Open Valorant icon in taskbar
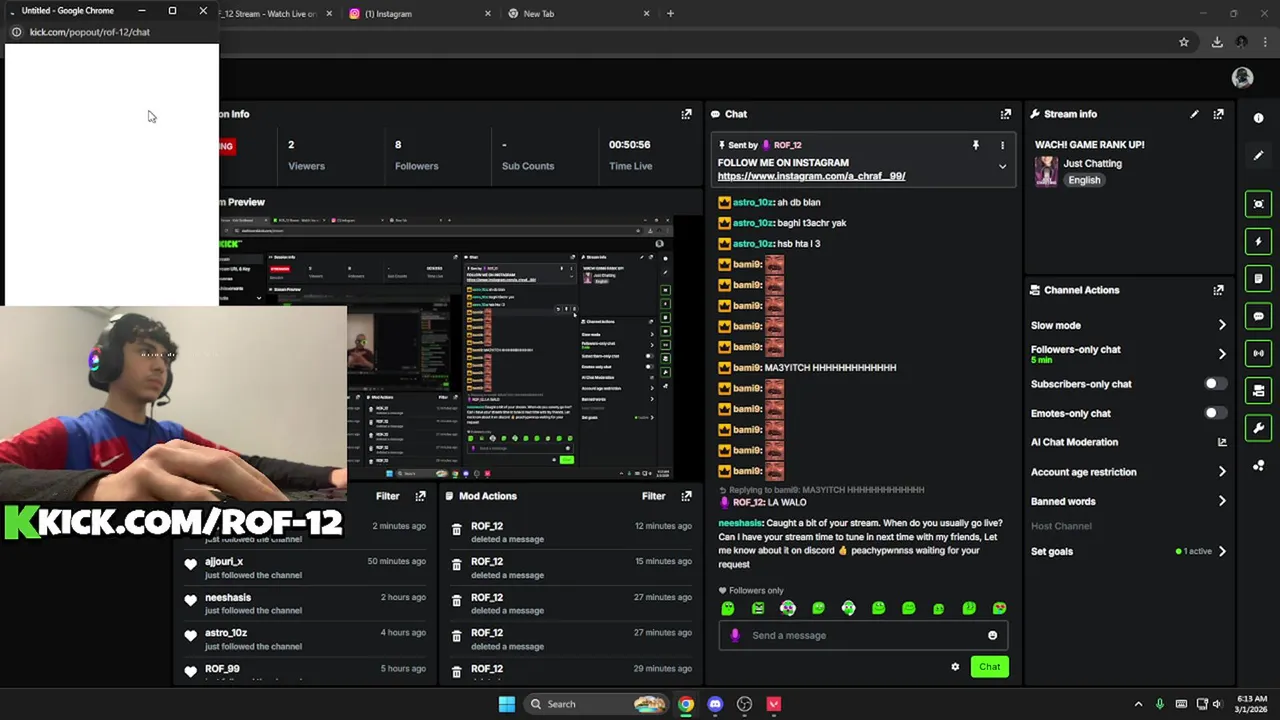 (x=773, y=704)
